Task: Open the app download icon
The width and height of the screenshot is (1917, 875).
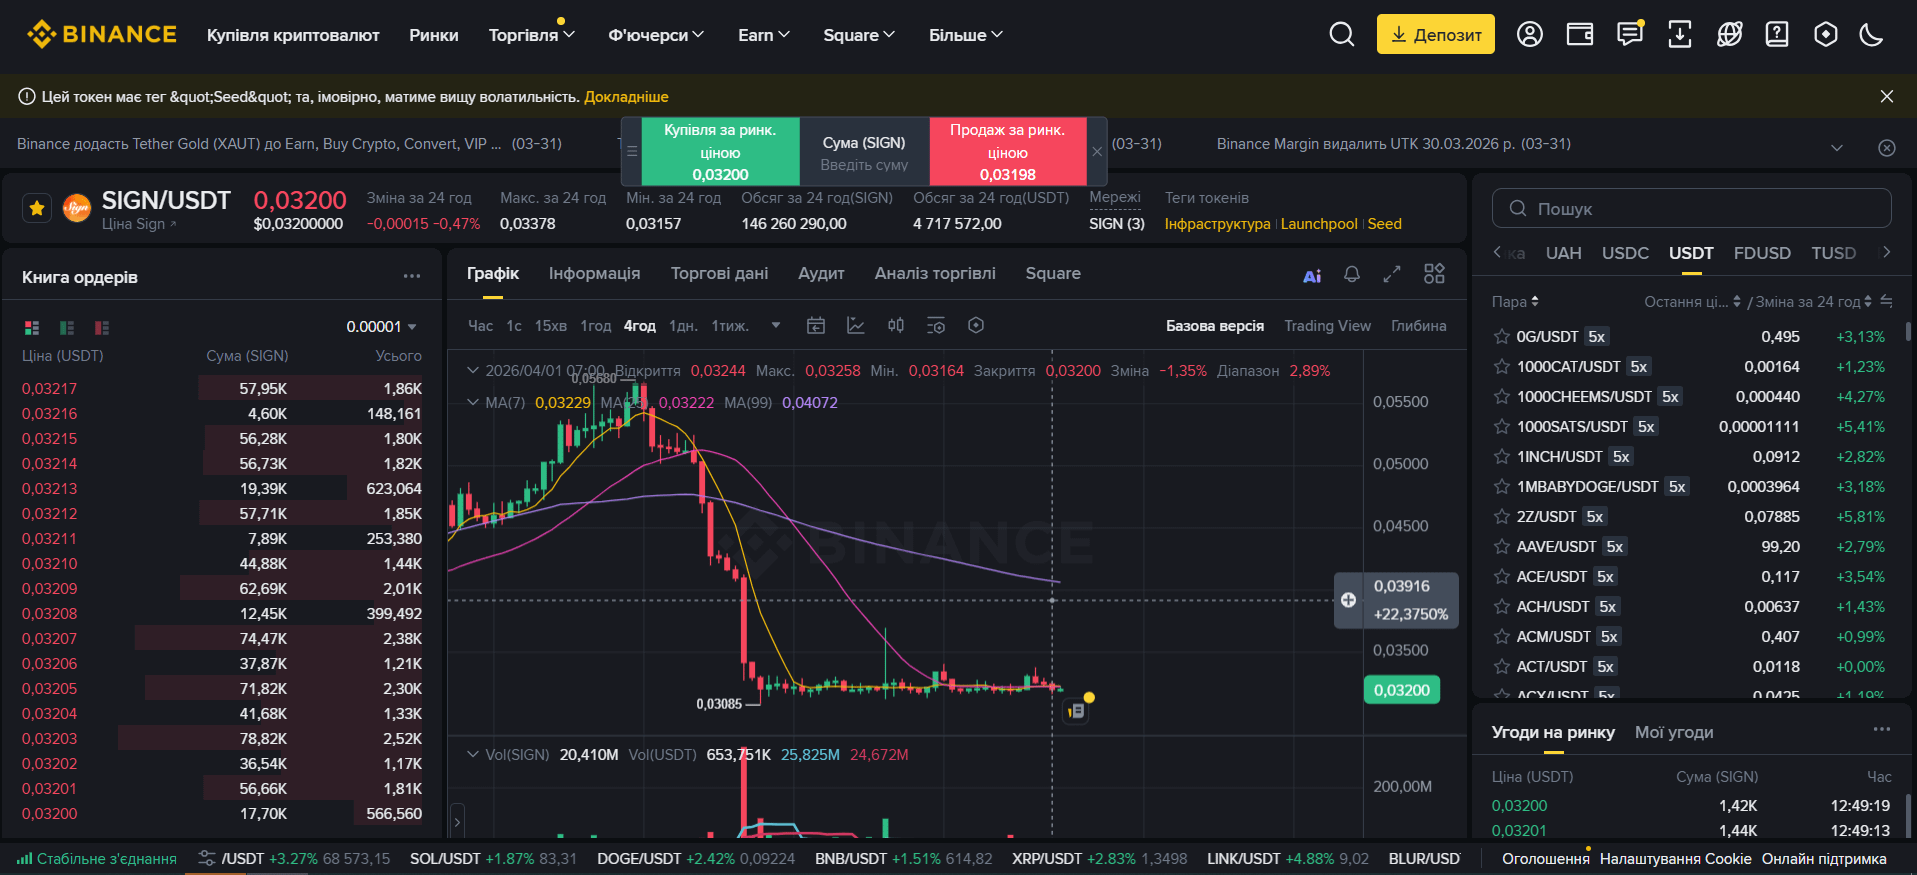Action: click(x=1680, y=35)
